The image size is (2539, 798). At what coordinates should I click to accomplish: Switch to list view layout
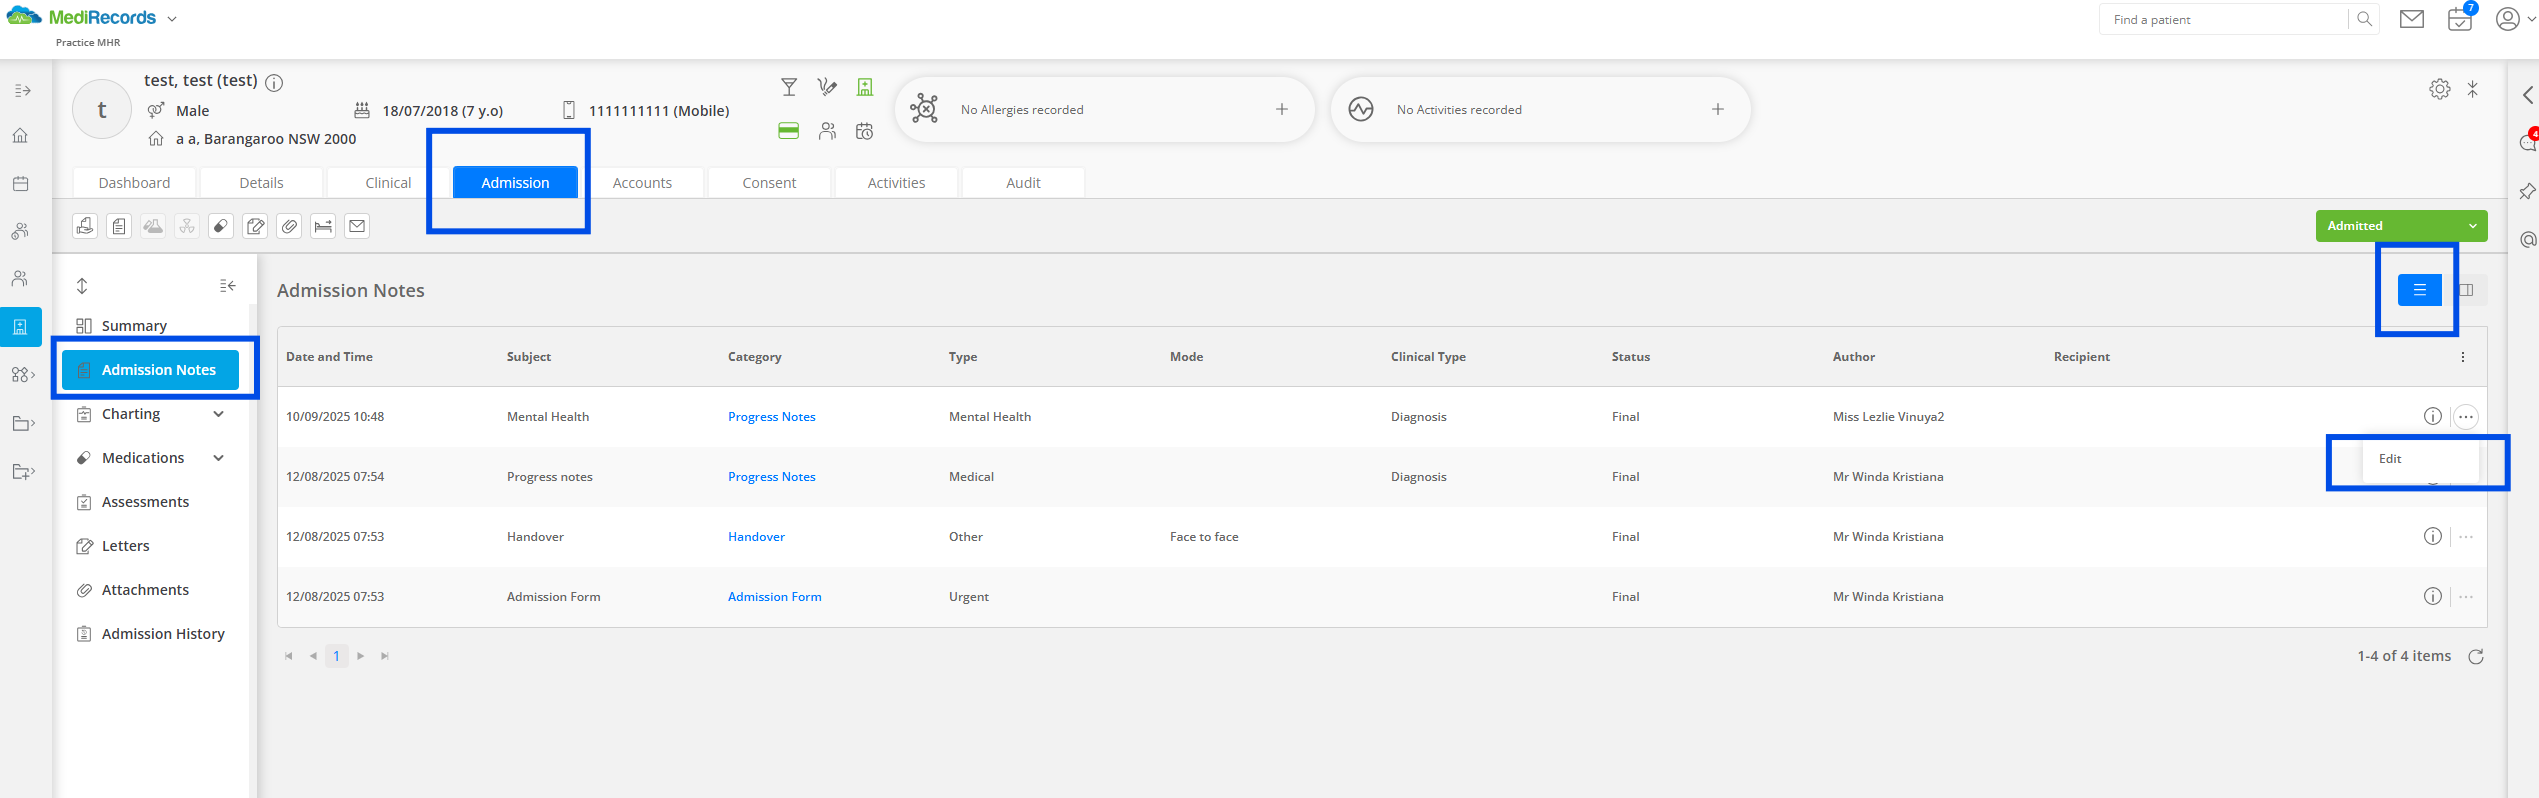click(2419, 290)
